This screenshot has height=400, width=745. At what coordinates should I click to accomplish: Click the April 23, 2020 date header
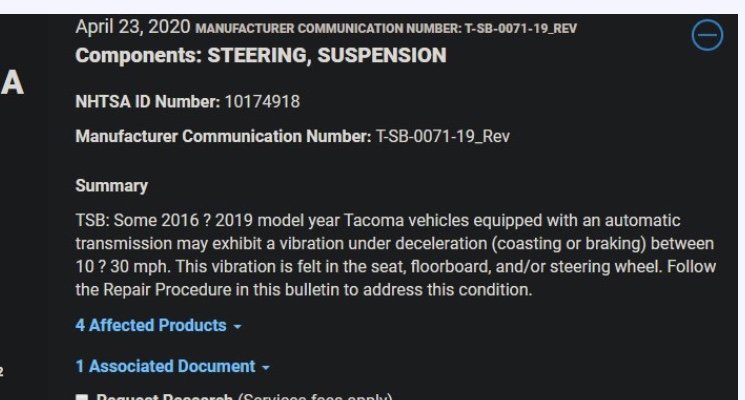click(133, 27)
